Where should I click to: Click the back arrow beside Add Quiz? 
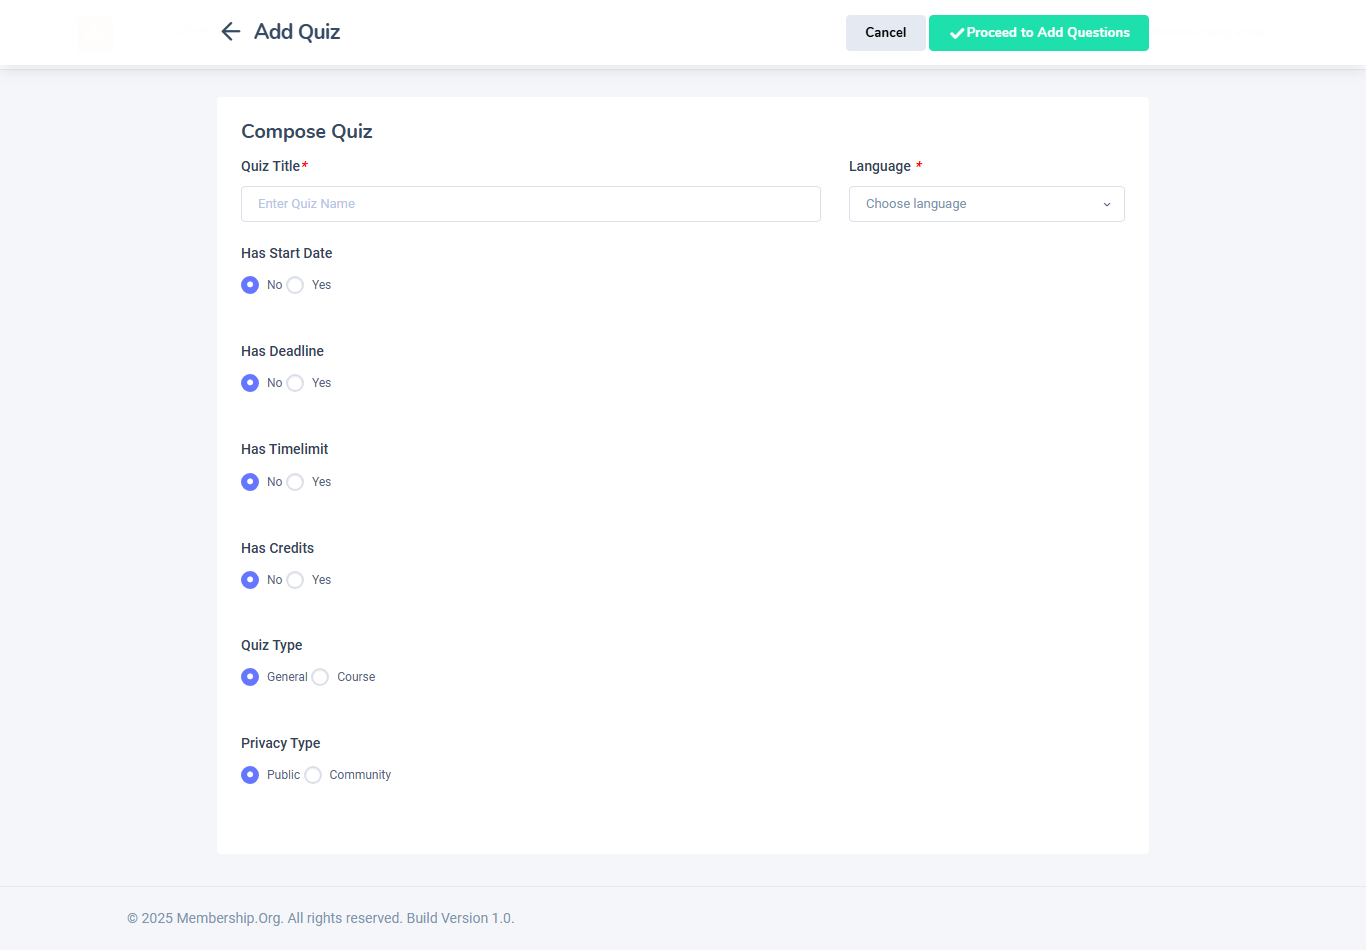click(231, 32)
